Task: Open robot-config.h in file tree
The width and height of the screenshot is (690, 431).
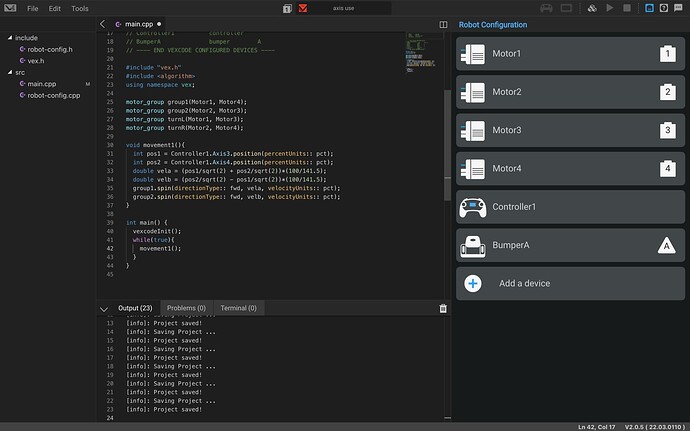Action: pyautogui.click(x=50, y=49)
